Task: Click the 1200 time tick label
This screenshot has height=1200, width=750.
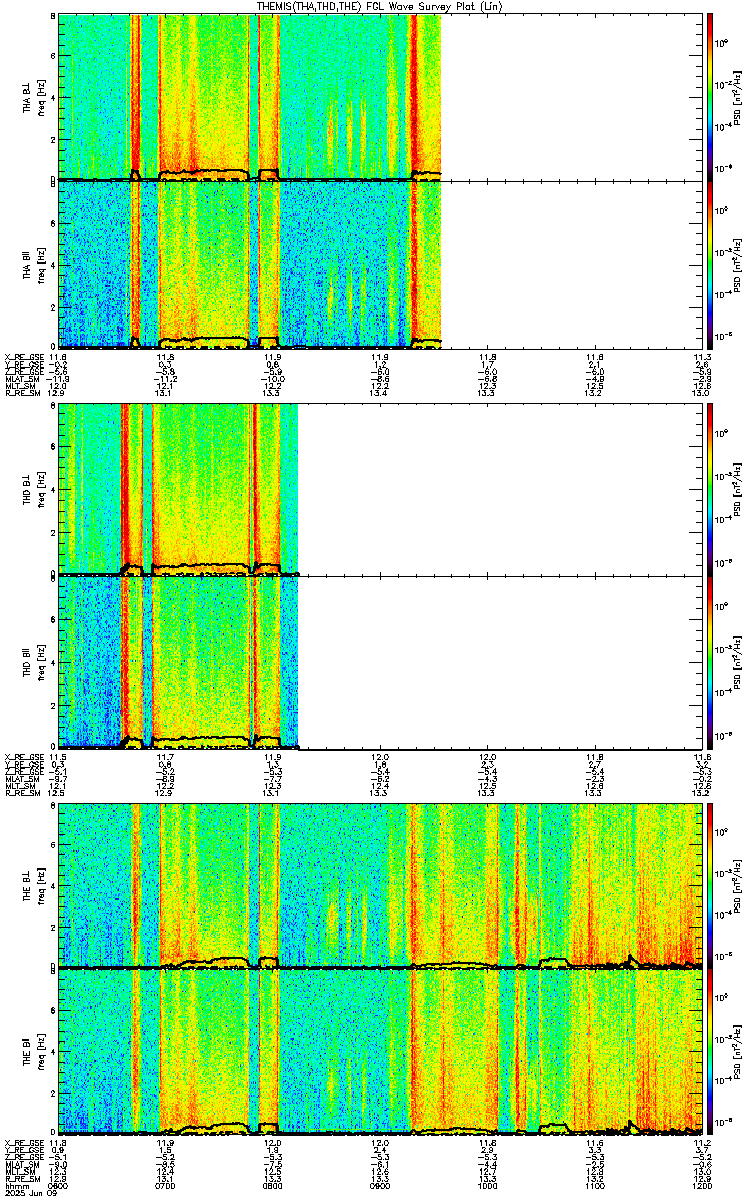Action: 700,1186
